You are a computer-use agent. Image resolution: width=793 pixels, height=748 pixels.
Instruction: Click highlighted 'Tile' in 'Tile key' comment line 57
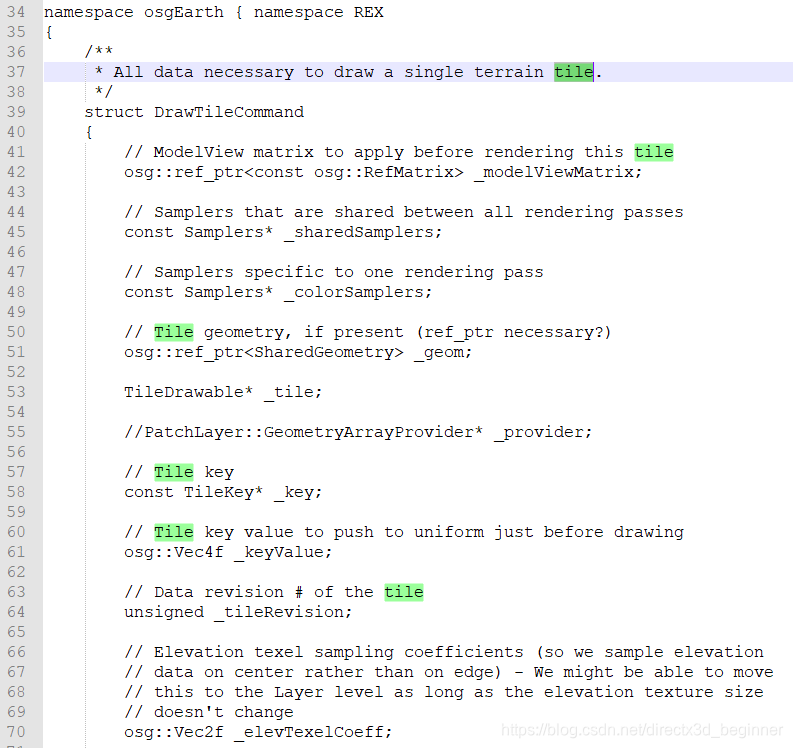(174, 472)
